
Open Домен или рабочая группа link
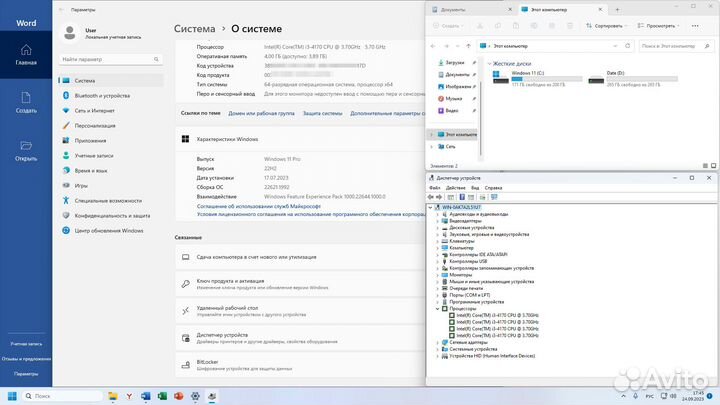261,113
